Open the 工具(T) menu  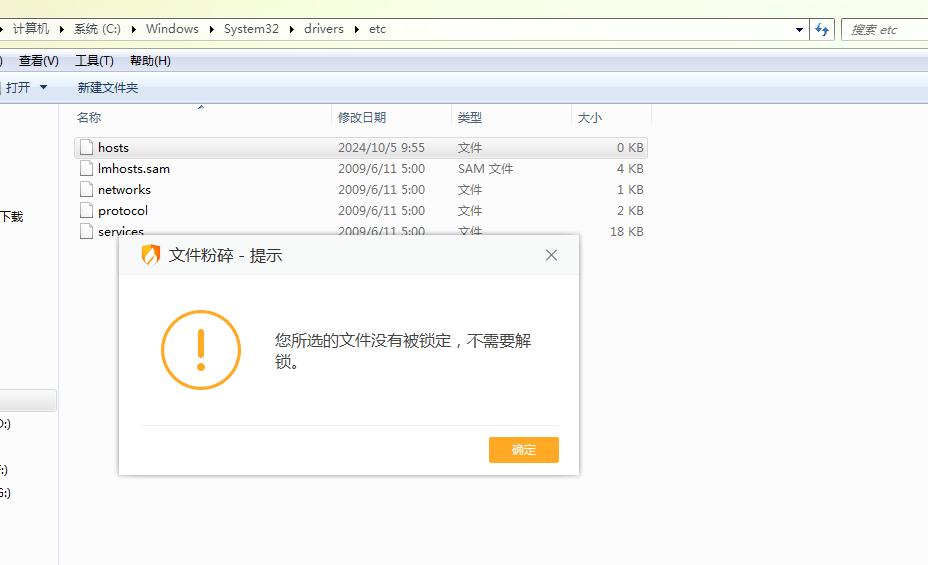94,61
